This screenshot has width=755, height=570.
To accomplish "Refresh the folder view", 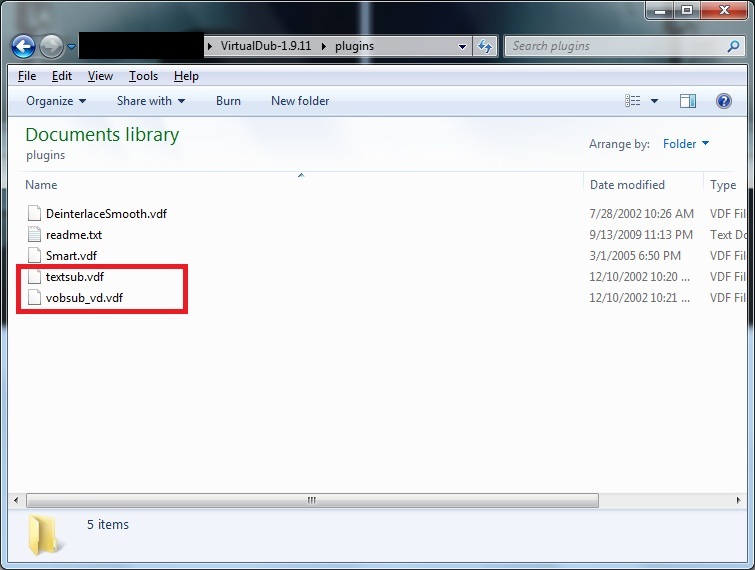I will click(485, 47).
